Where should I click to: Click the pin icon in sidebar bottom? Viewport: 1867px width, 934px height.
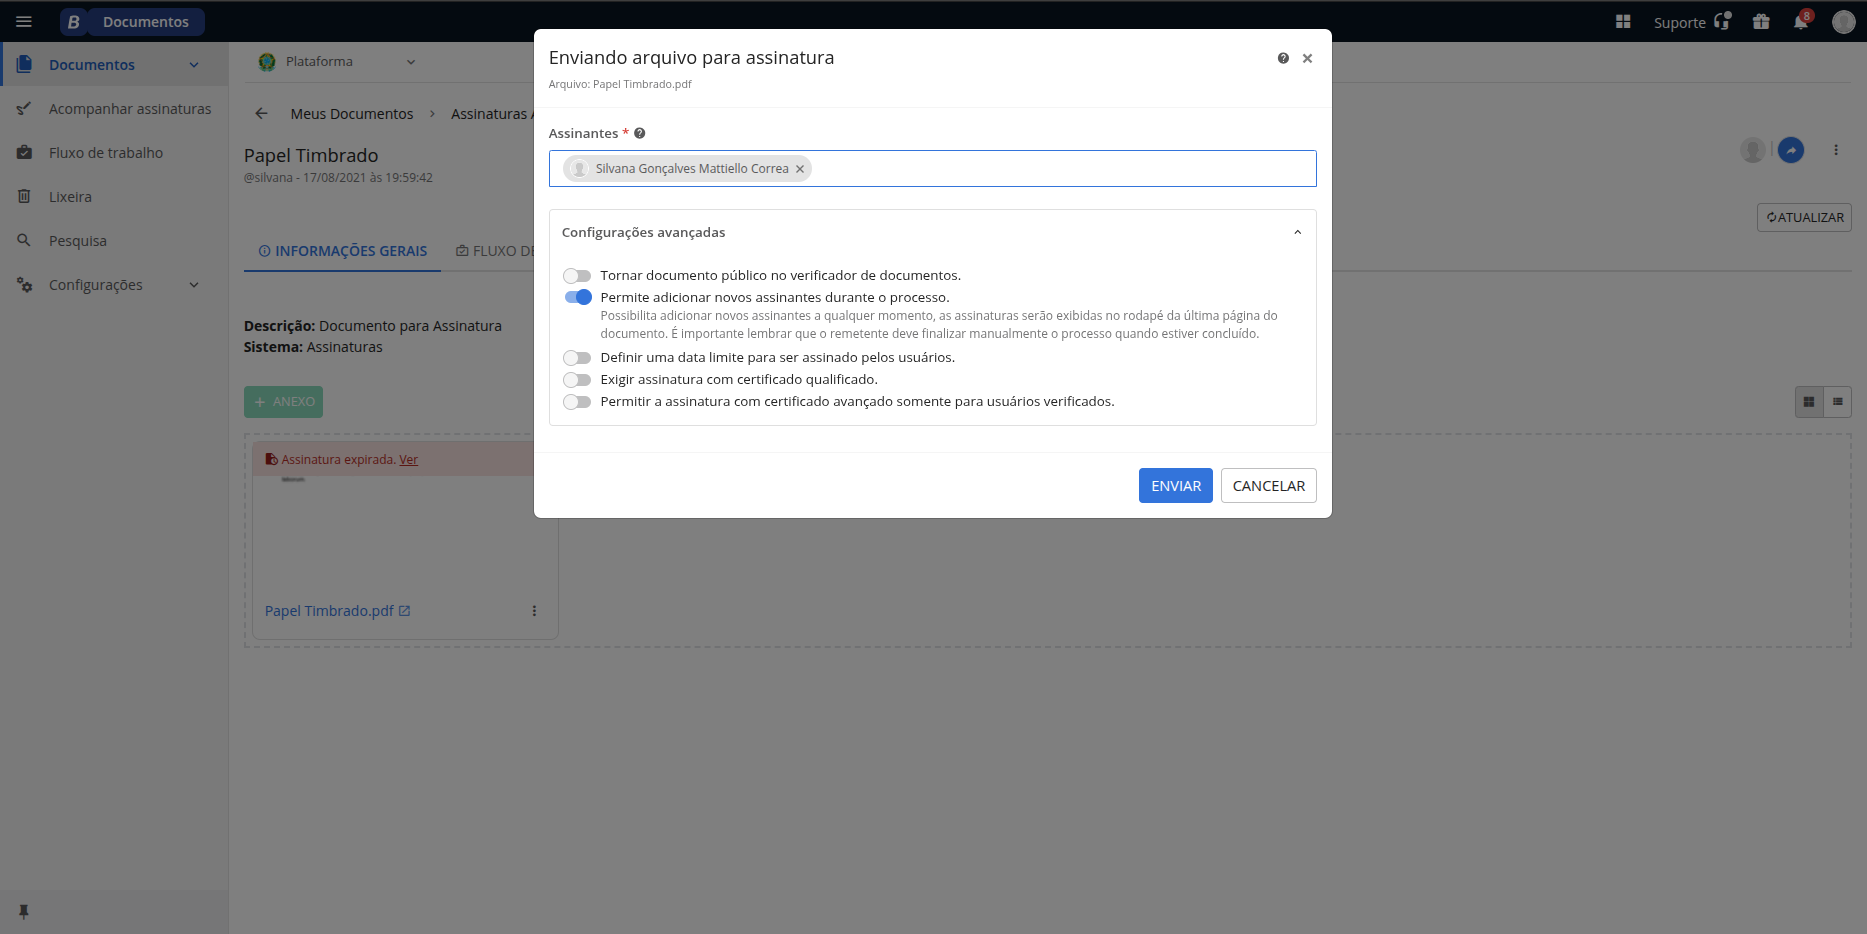click(x=24, y=911)
